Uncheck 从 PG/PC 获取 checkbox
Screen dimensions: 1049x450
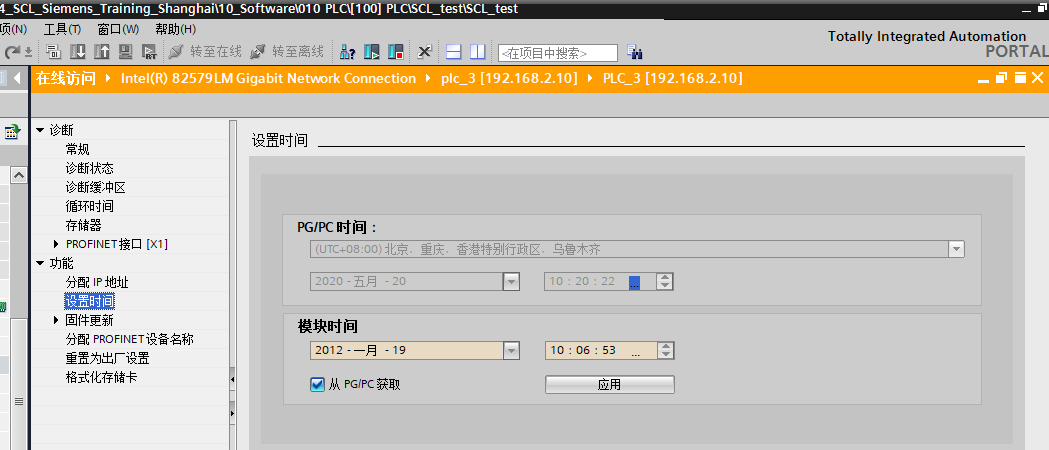[x=317, y=384]
